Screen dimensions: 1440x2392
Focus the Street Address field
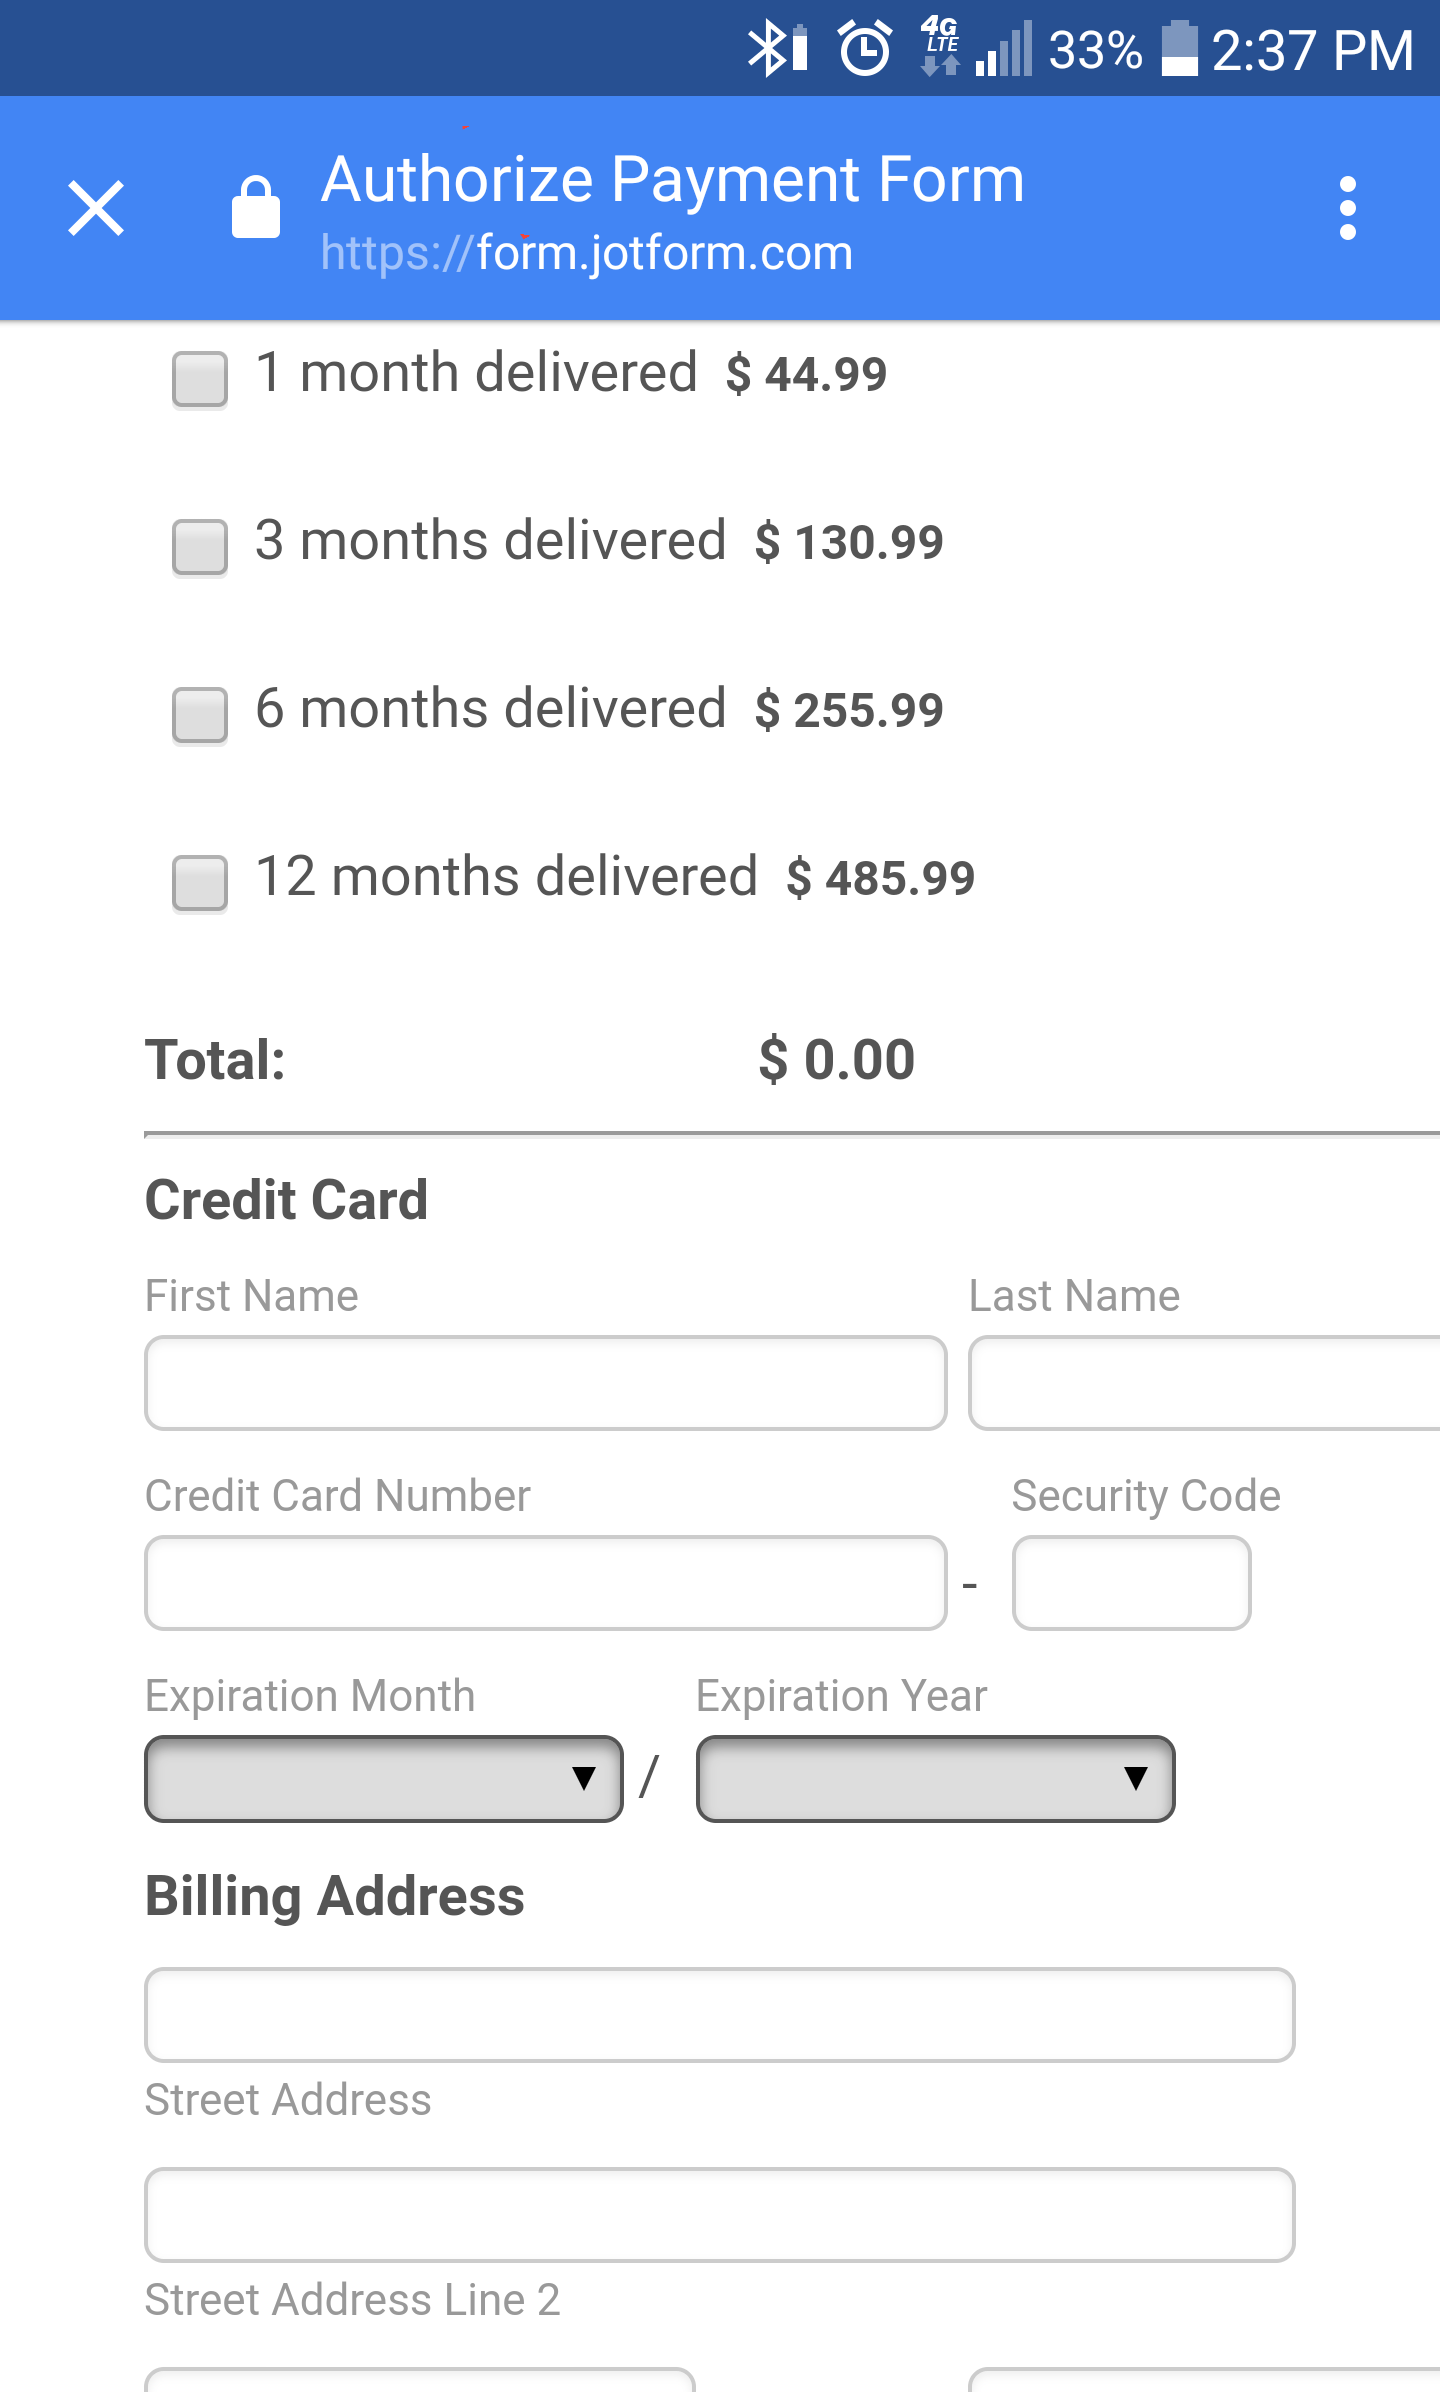(719, 2014)
